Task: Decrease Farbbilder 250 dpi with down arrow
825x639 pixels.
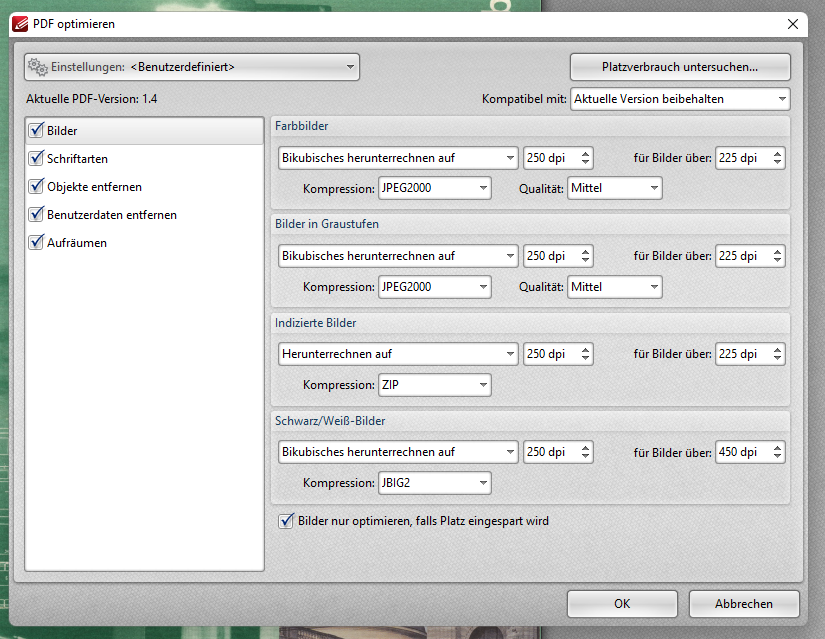Action: pyautogui.click(x=586, y=162)
